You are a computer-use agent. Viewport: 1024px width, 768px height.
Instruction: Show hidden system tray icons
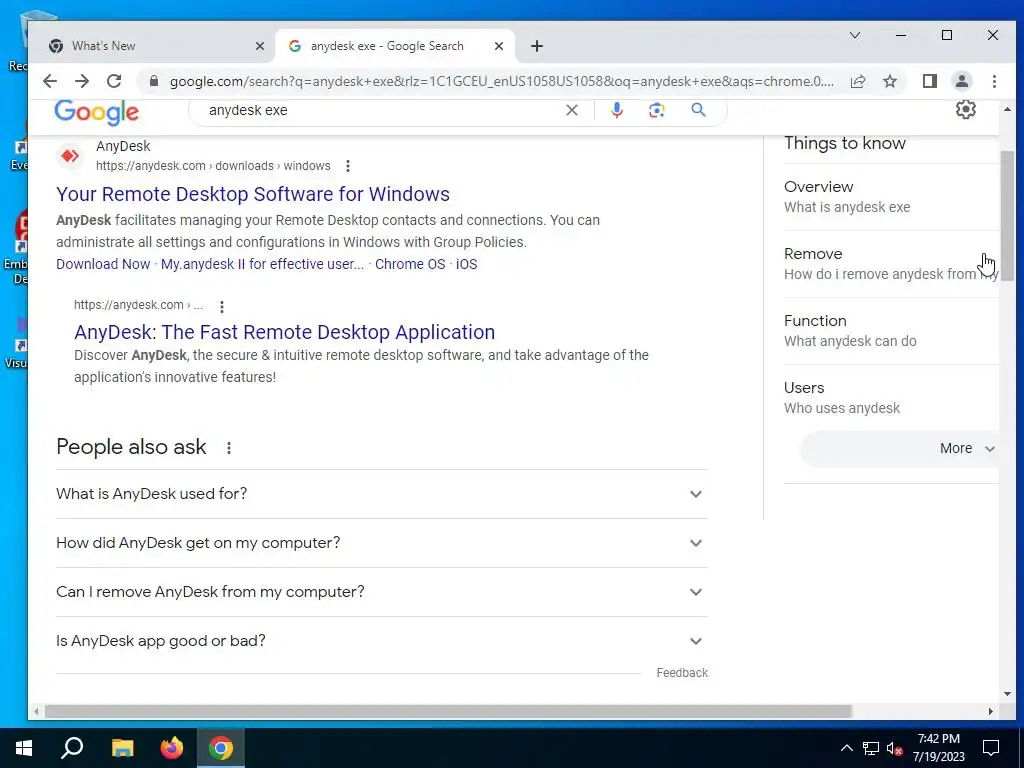846,748
